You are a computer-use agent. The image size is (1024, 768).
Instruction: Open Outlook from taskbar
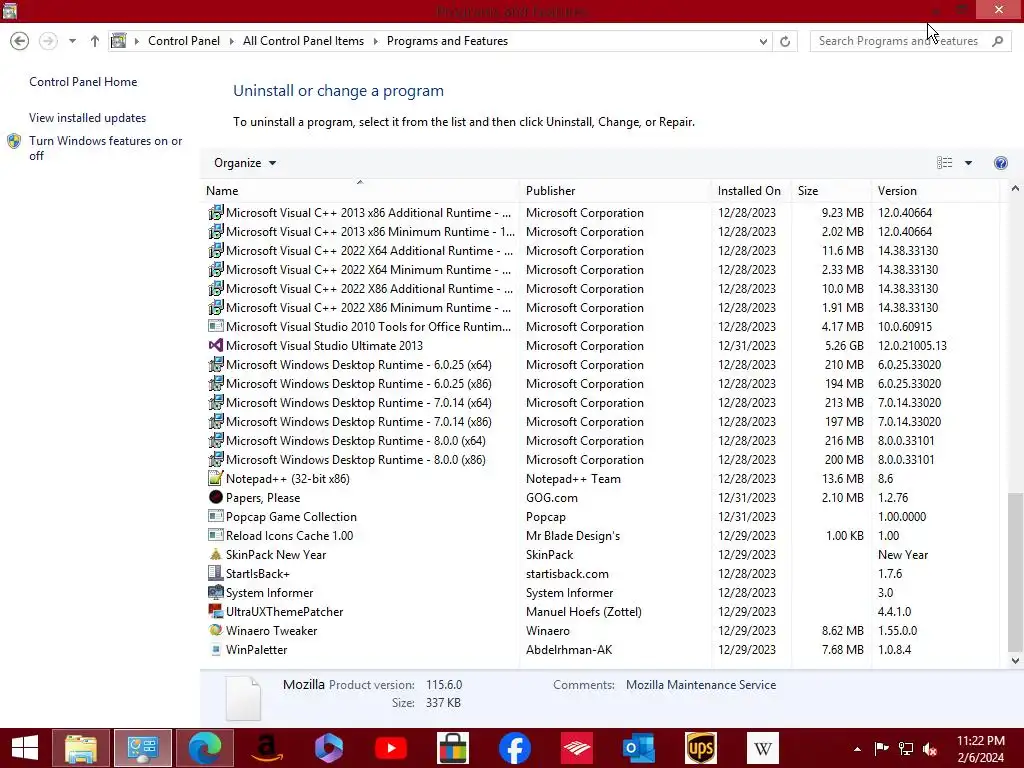coord(639,748)
